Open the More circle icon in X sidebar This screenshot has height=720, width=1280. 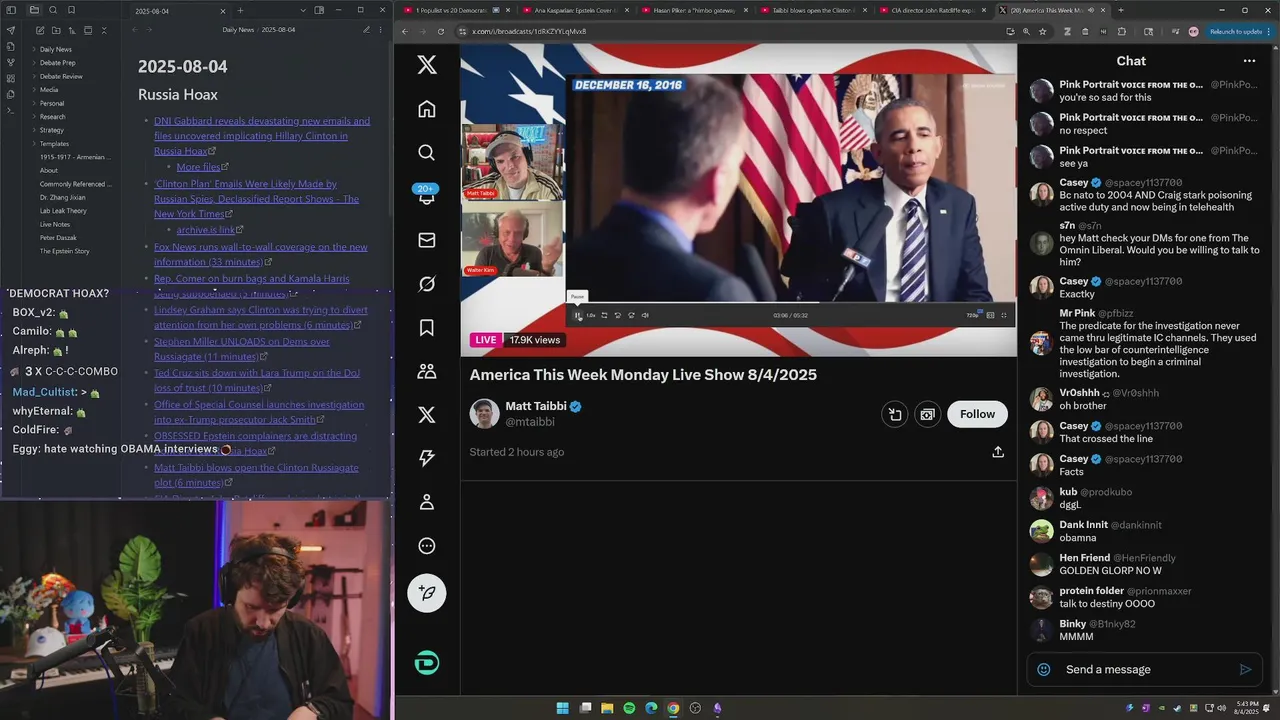[427, 546]
